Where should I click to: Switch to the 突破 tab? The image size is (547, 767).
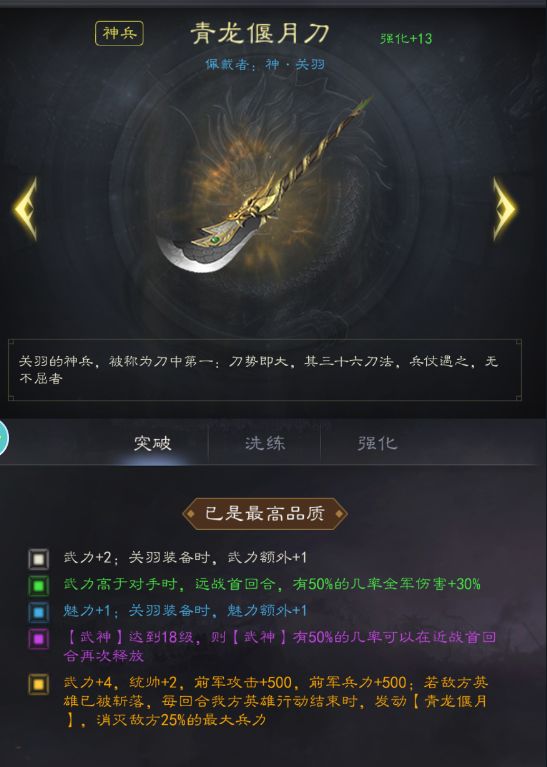point(153,443)
